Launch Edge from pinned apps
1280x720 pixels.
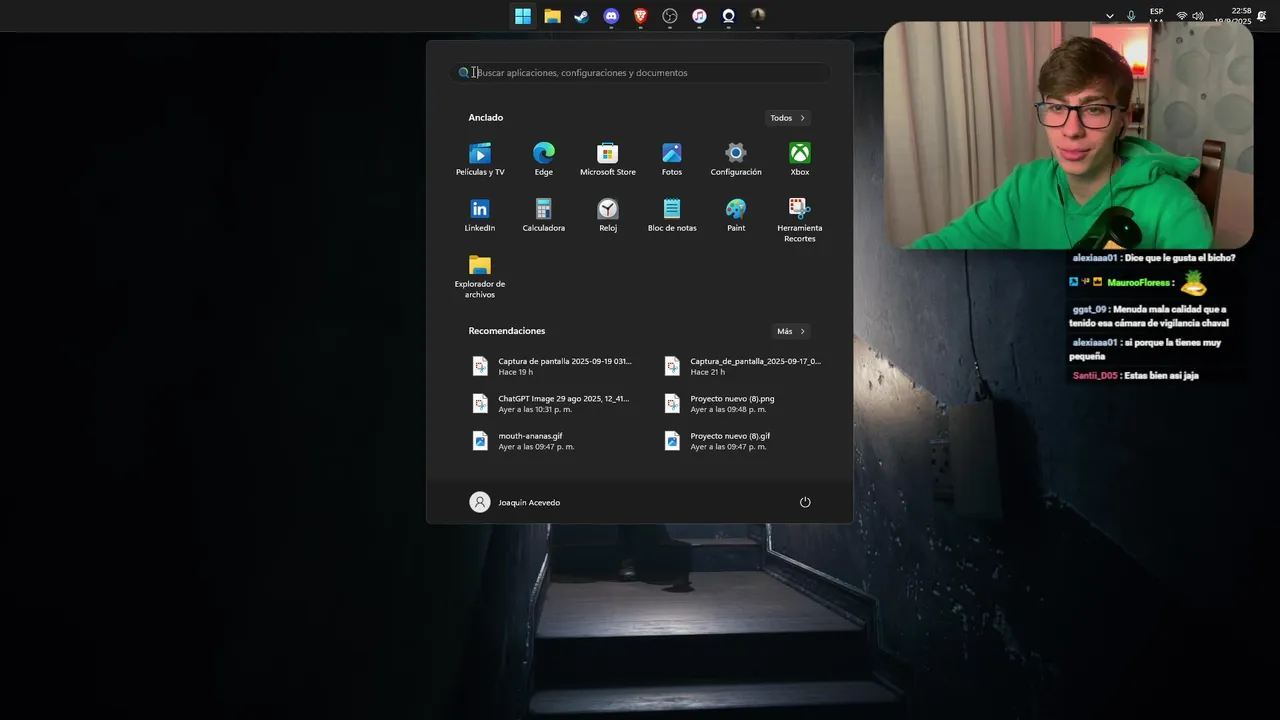click(x=544, y=160)
